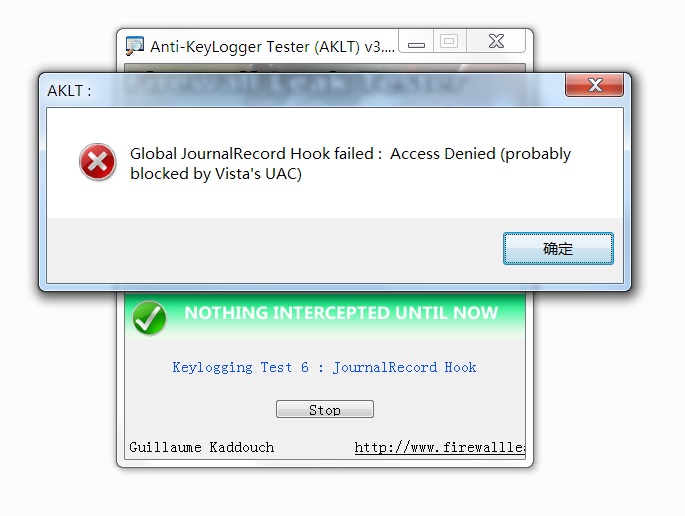Click the word 'JournalRecord Hook' in the blue test label
This screenshot has height=516, width=685.
click(x=405, y=367)
